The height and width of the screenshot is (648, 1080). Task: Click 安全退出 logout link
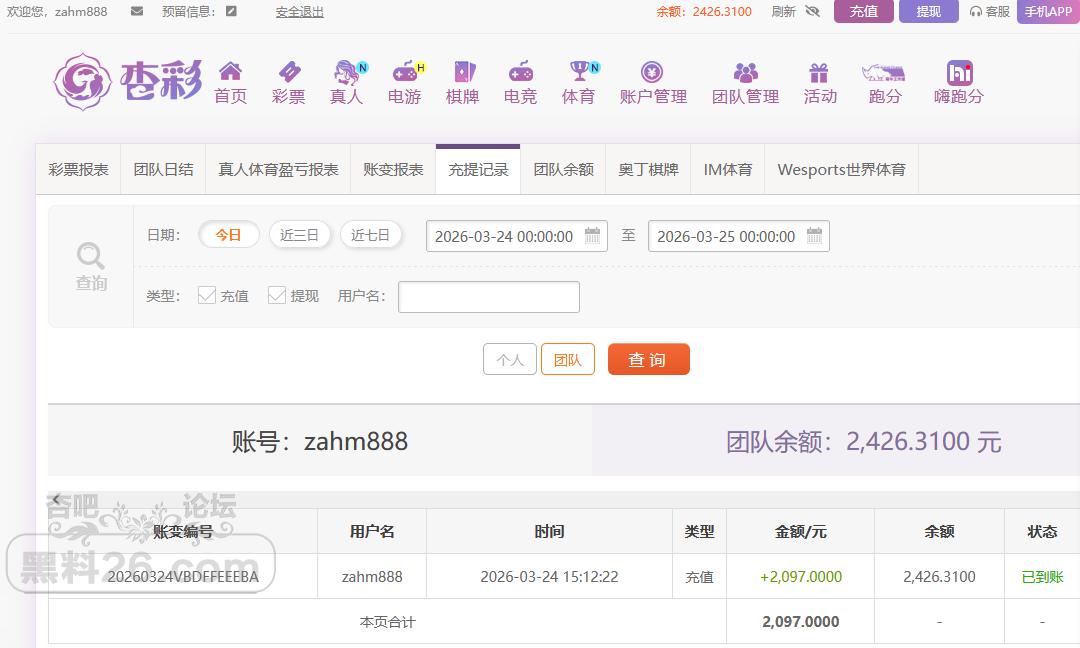[x=300, y=12]
